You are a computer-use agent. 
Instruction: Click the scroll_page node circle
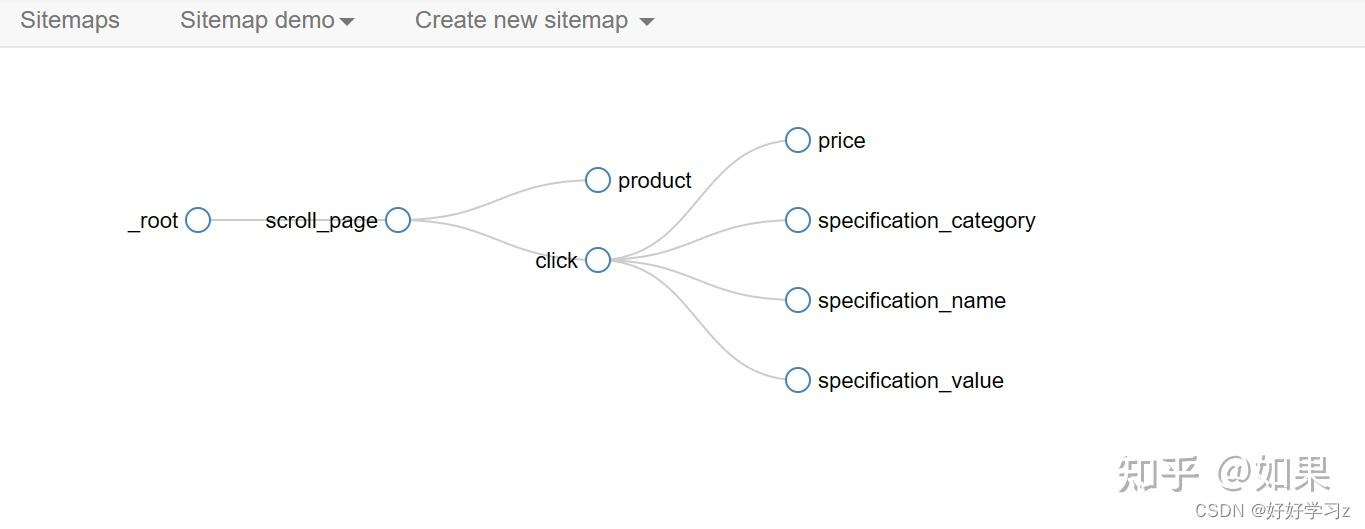(398, 220)
